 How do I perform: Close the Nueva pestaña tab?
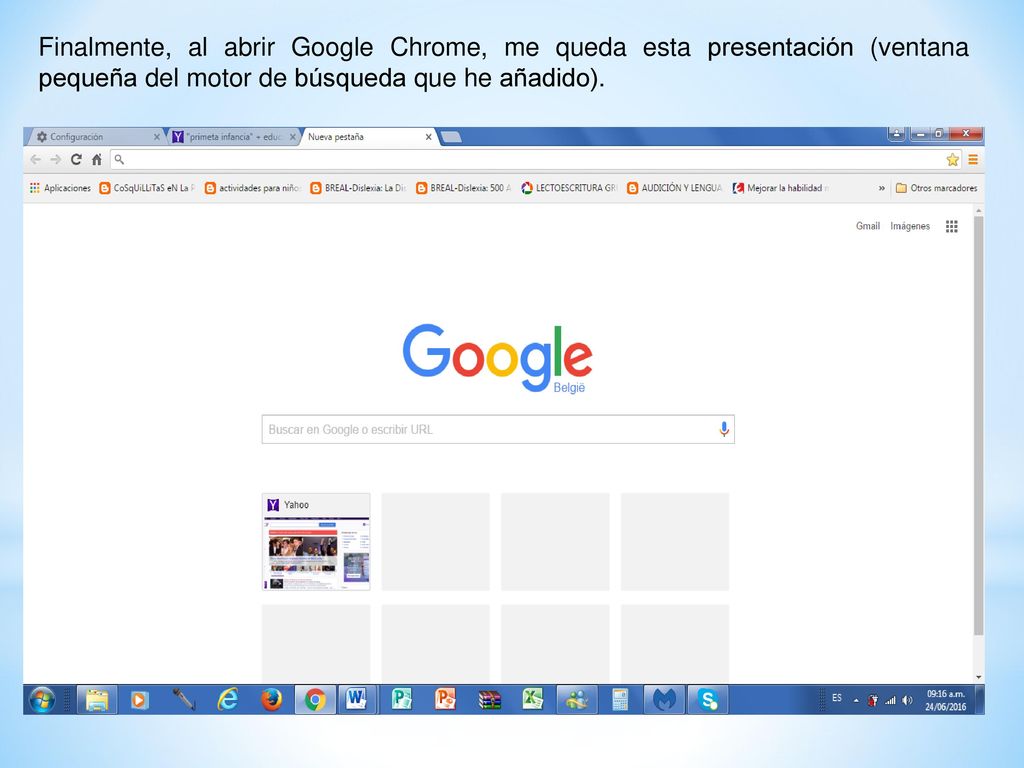[428, 136]
